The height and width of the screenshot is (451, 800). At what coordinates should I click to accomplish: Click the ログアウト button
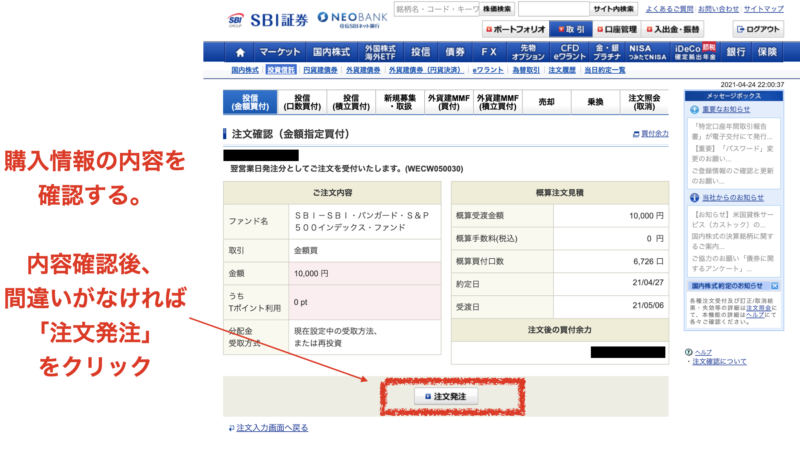click(x=758, y=30)
